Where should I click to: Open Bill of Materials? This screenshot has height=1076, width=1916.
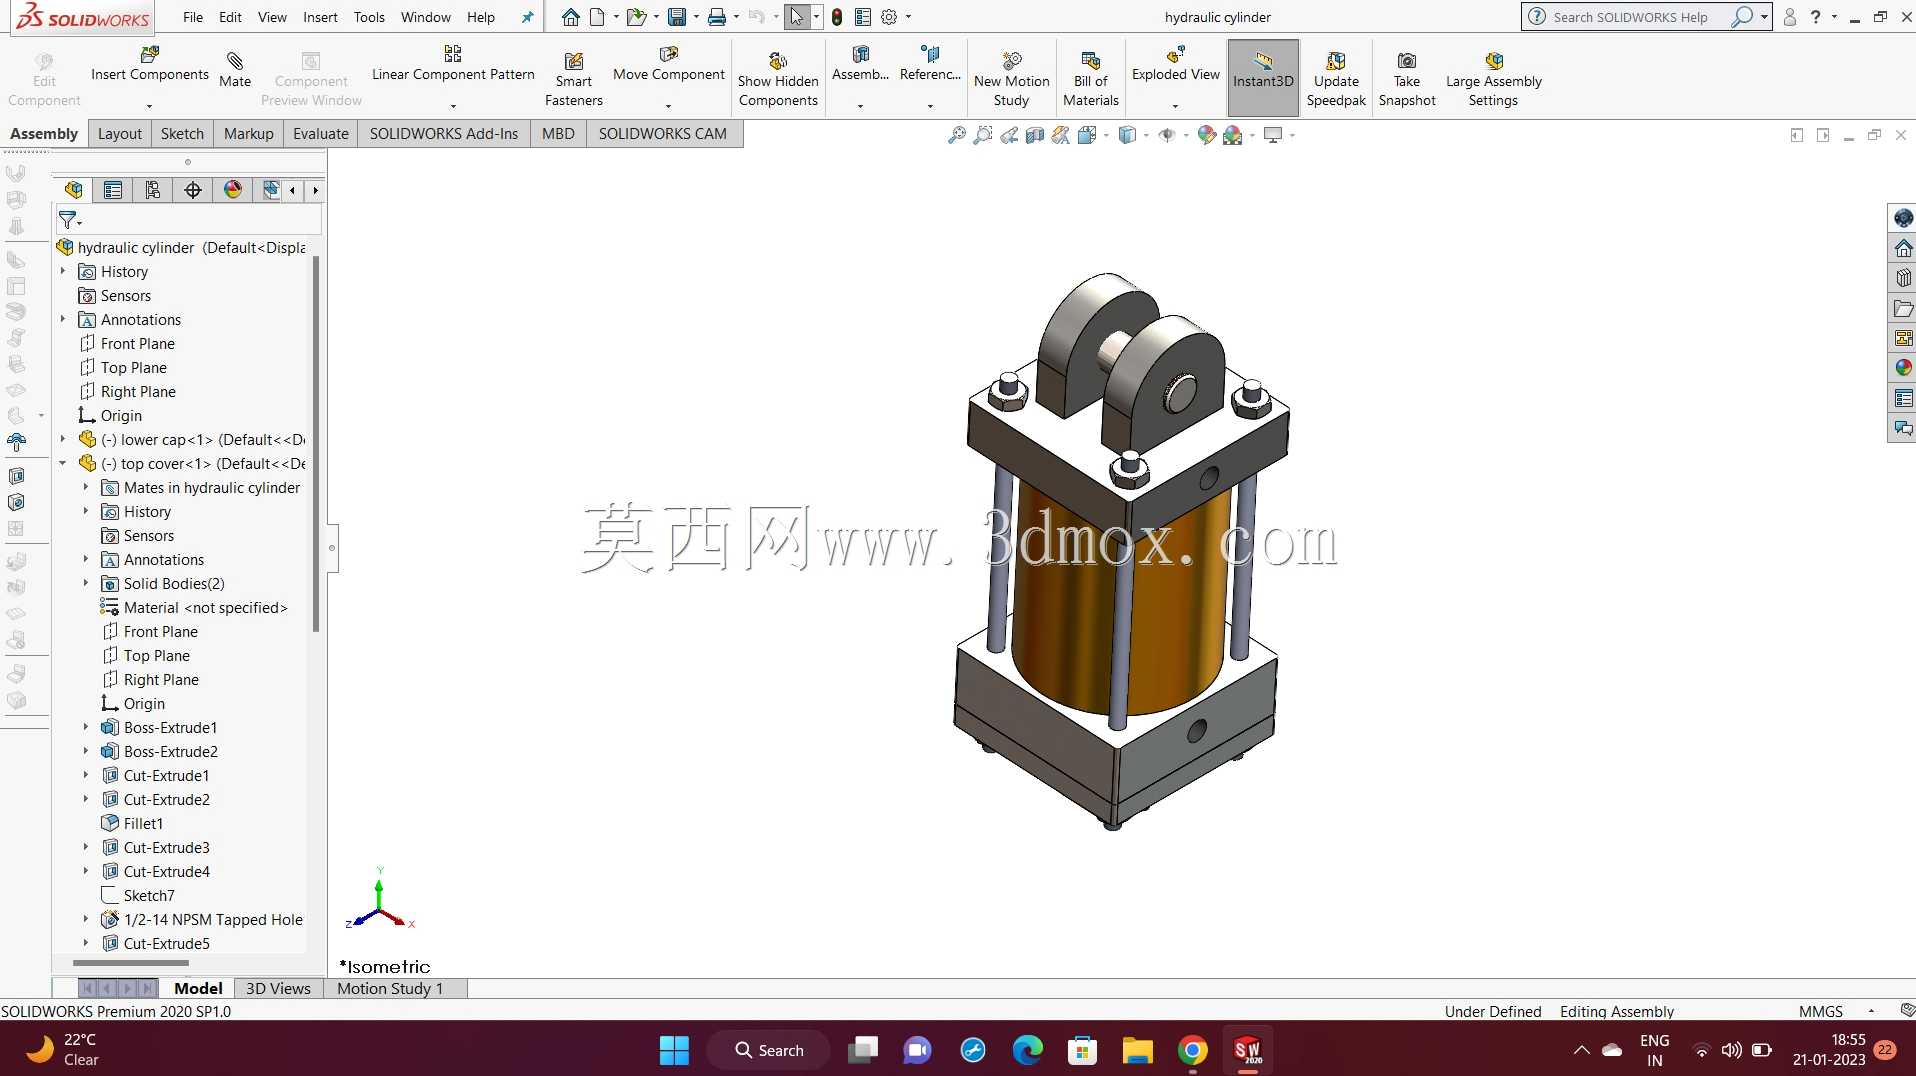[1090, 79]
